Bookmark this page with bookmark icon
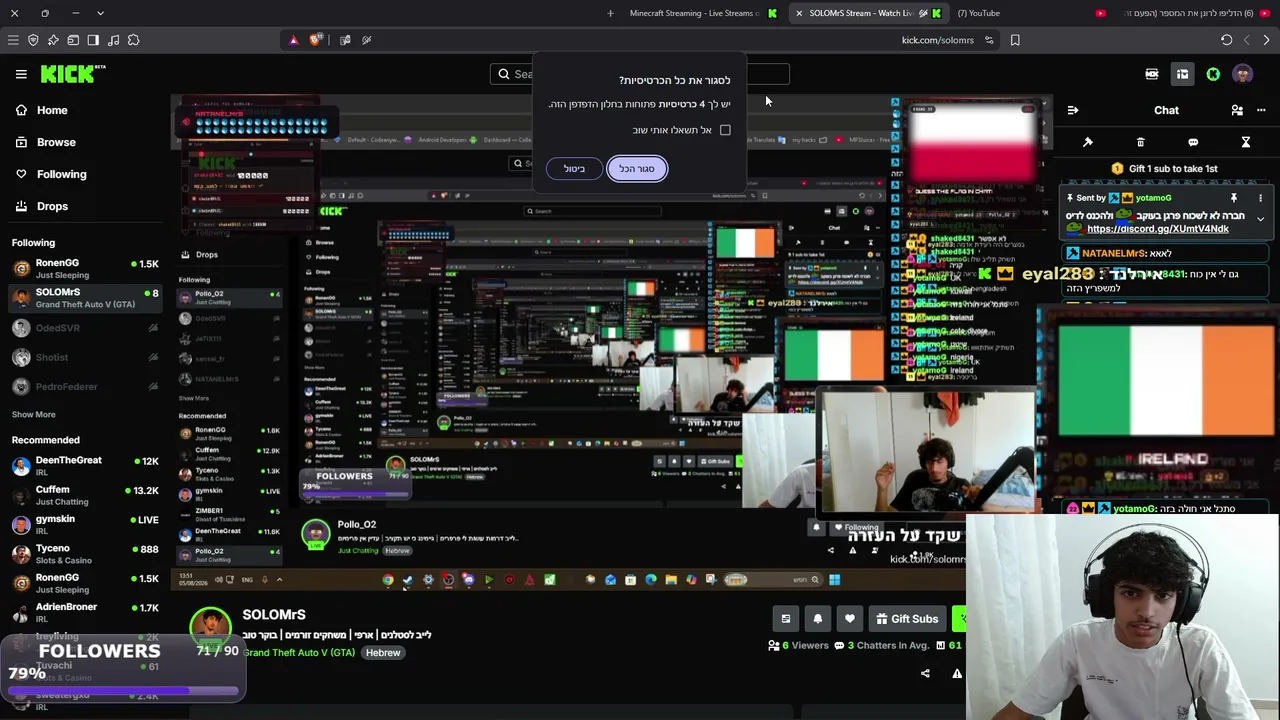This screenshot has height=720, width=1280. [1015, 40]
